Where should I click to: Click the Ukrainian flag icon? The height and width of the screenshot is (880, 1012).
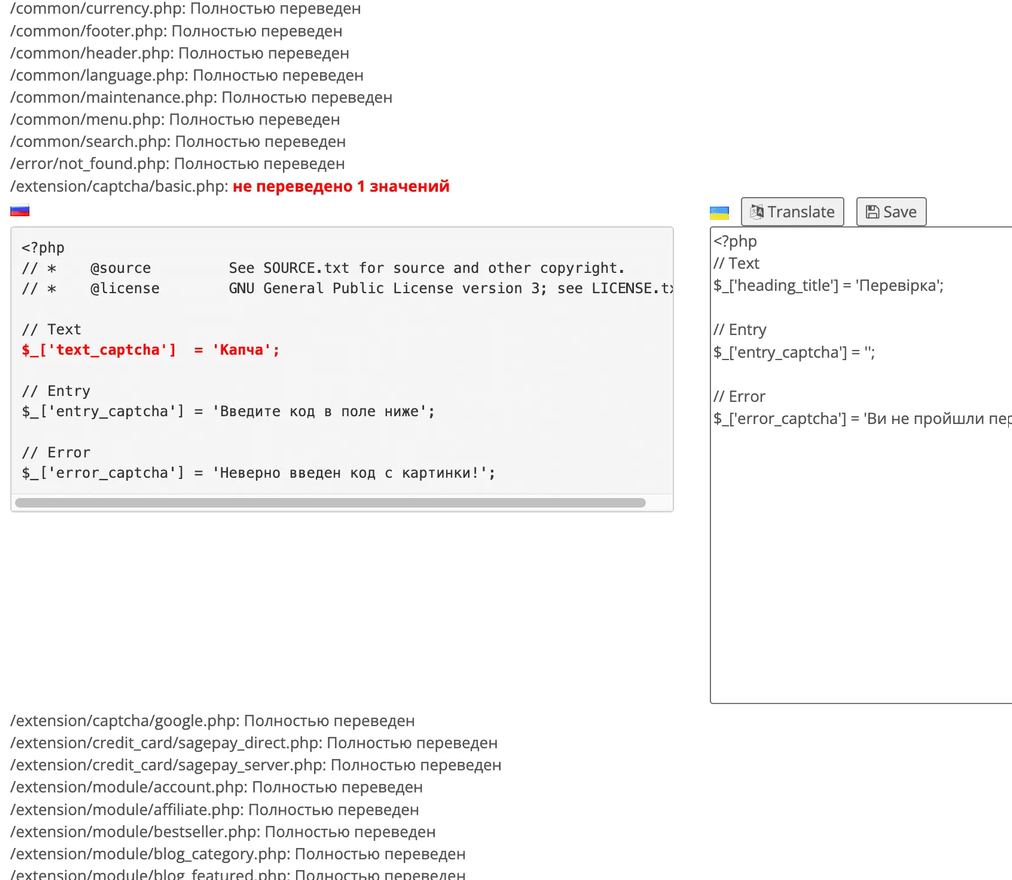(719, 212)
